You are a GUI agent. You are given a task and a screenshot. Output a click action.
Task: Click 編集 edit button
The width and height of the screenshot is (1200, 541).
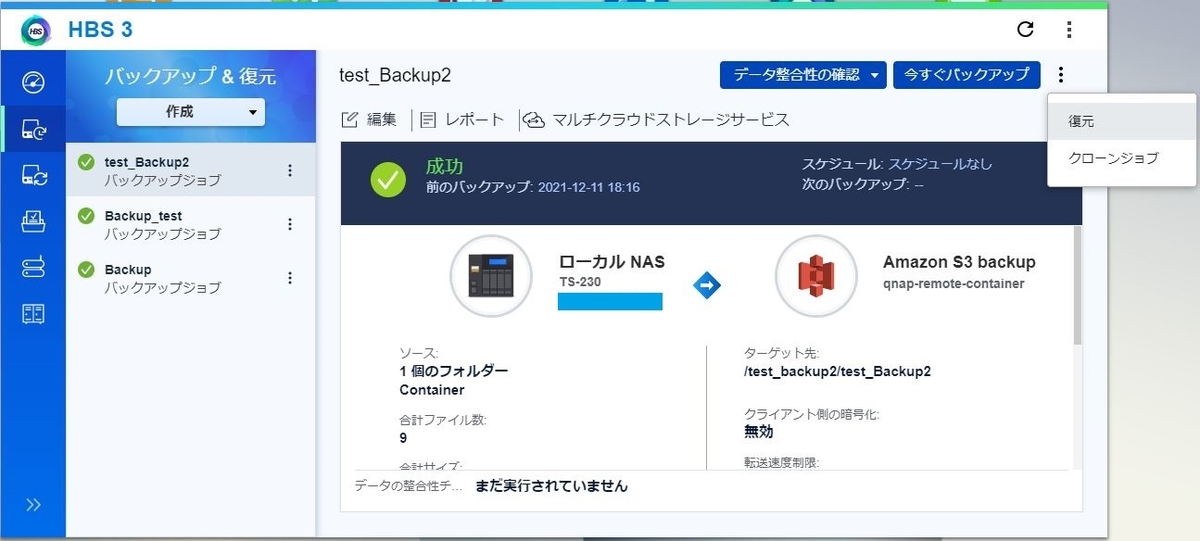[x=370, y=120]
